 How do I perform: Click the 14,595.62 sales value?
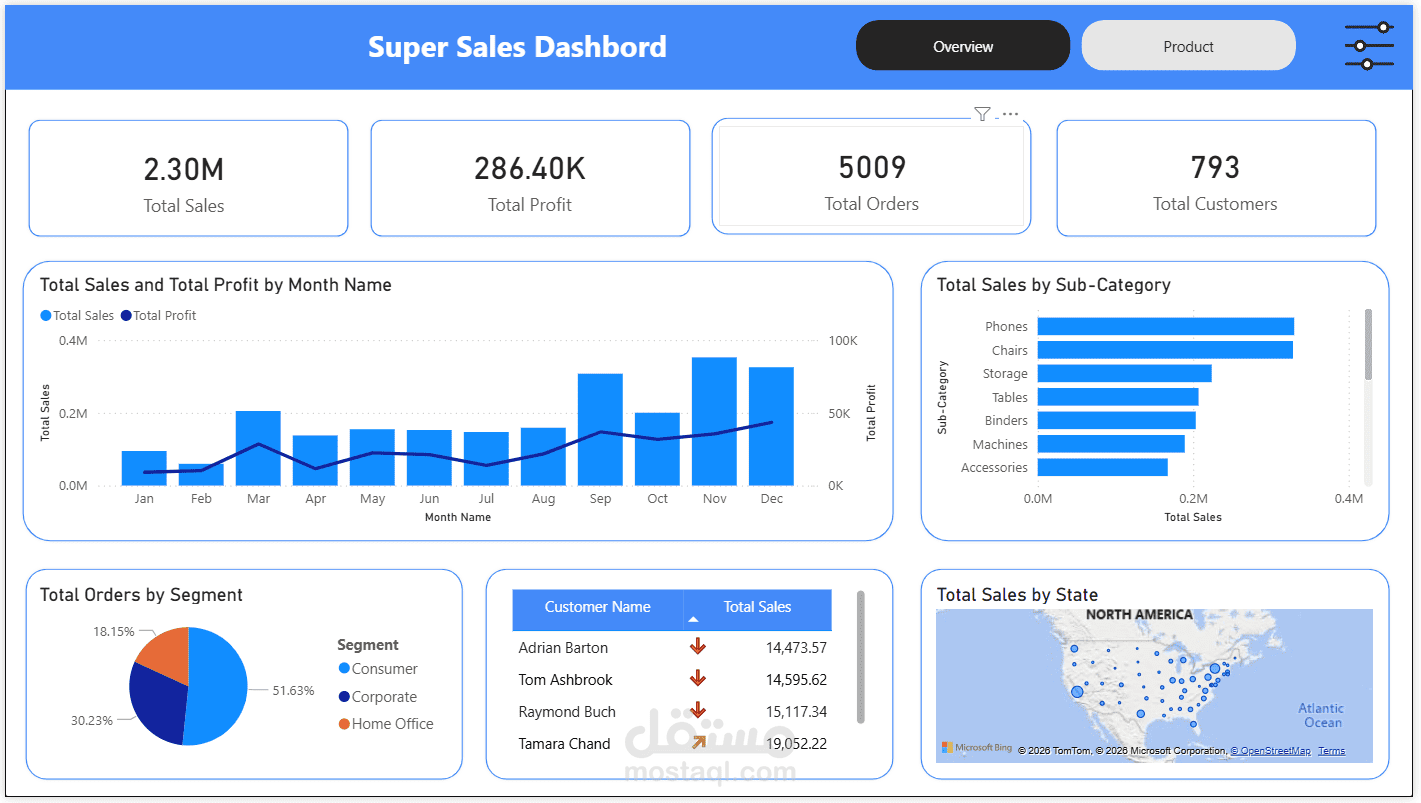pyautogui.click(x=796, y=680)
